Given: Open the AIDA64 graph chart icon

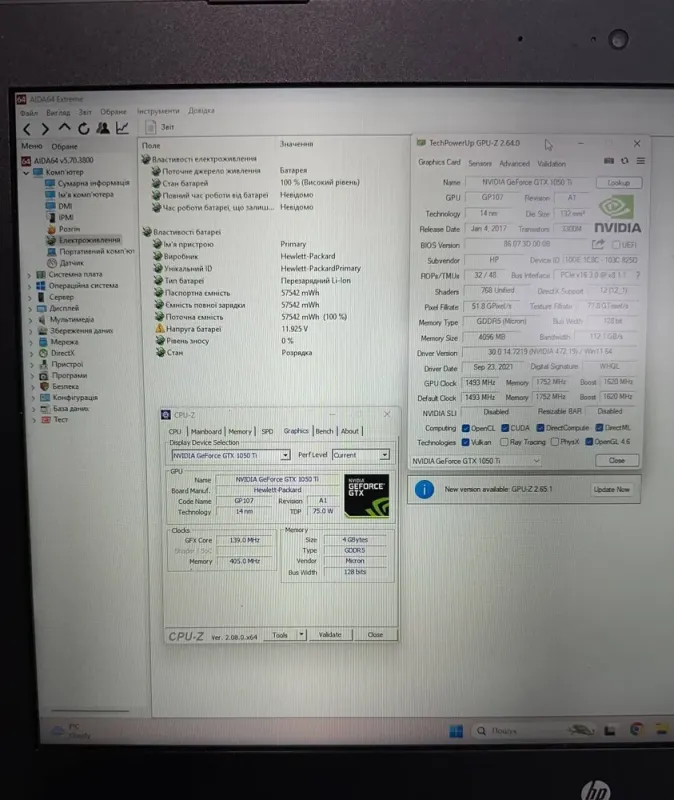Looking at the screenshot, I should (x=122, y=128).
